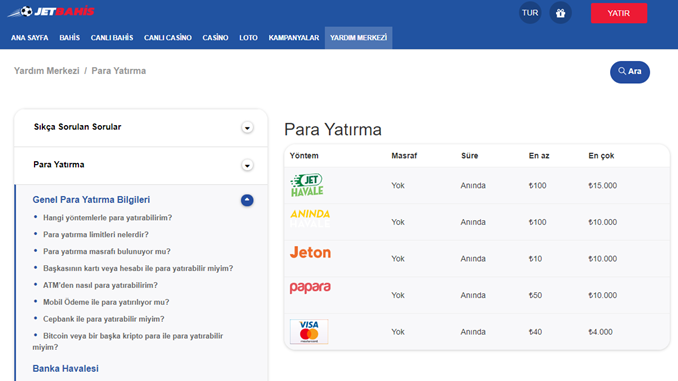
Task: Open 'Cepbank ile para yatırabilir miyim?' link
Action: 104,319
